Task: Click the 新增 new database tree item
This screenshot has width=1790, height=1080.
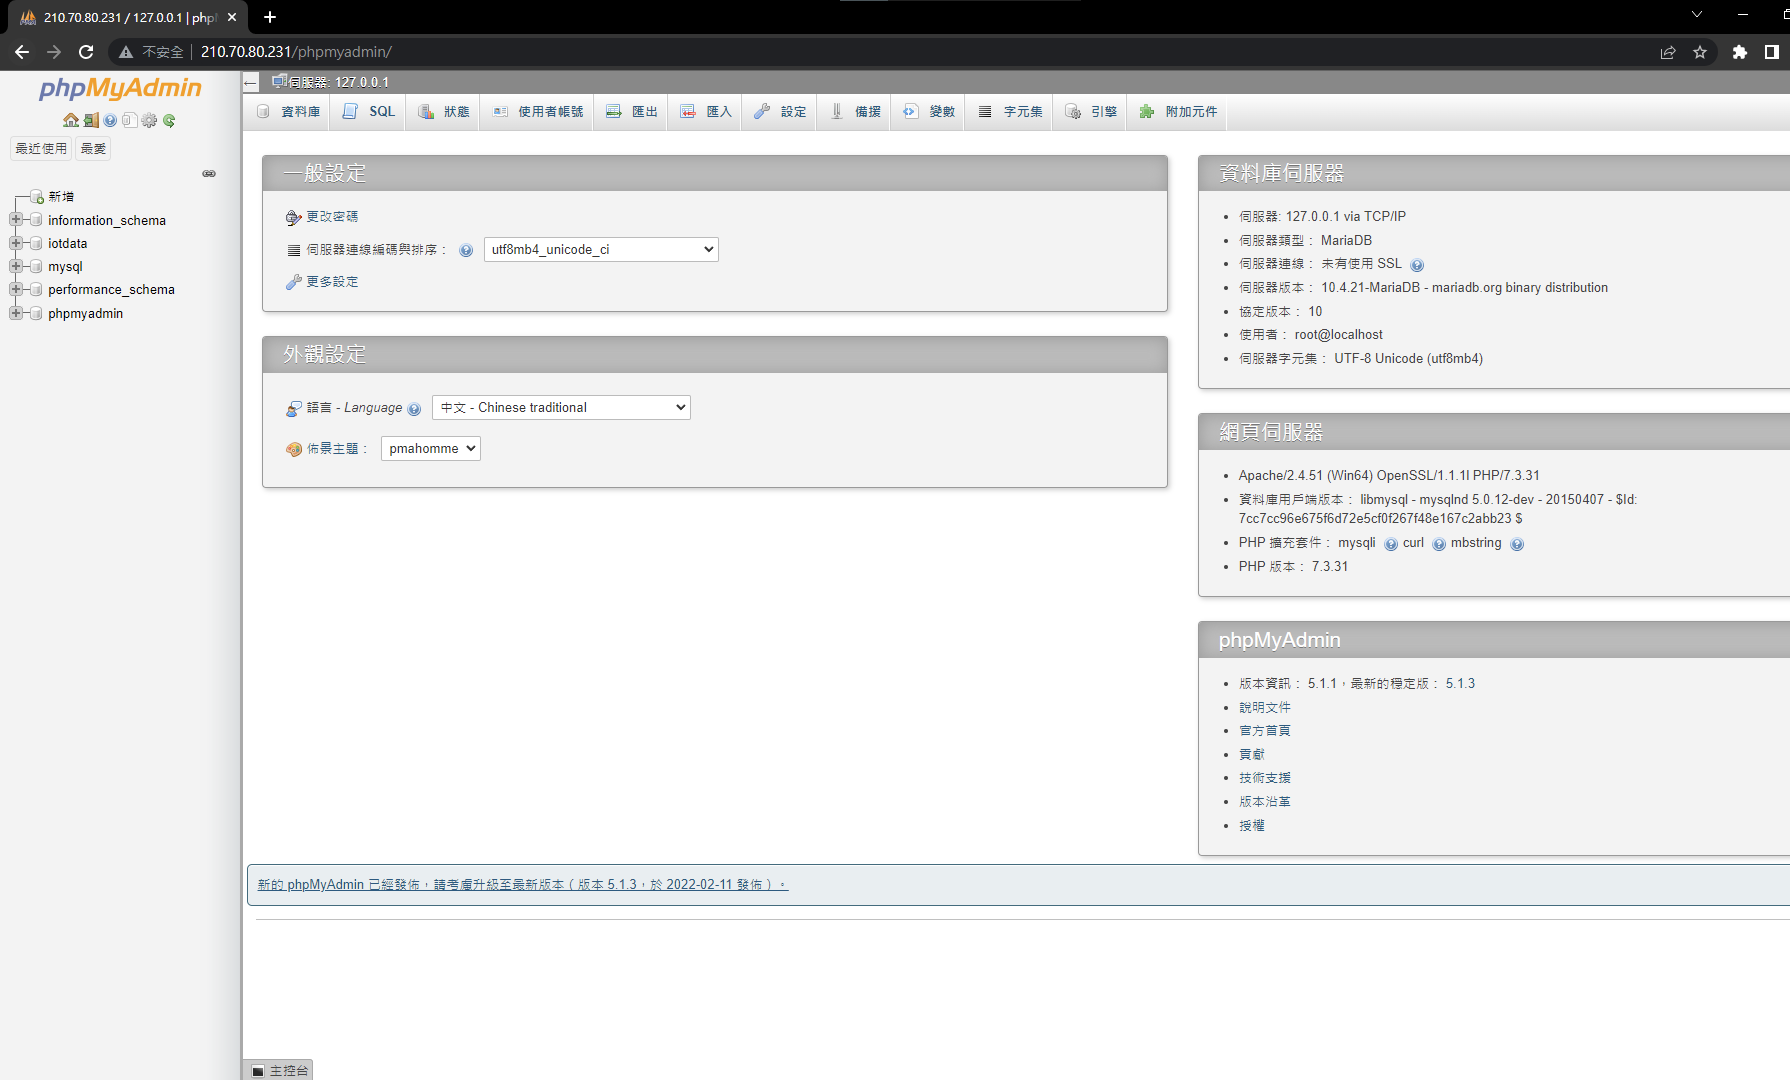Action: click(x=61, y=197)
